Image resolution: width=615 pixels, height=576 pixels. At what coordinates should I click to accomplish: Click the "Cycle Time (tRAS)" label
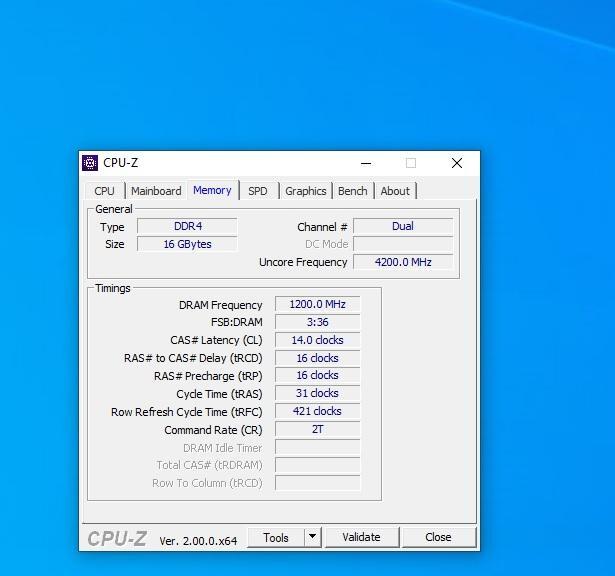coord(219,394)
